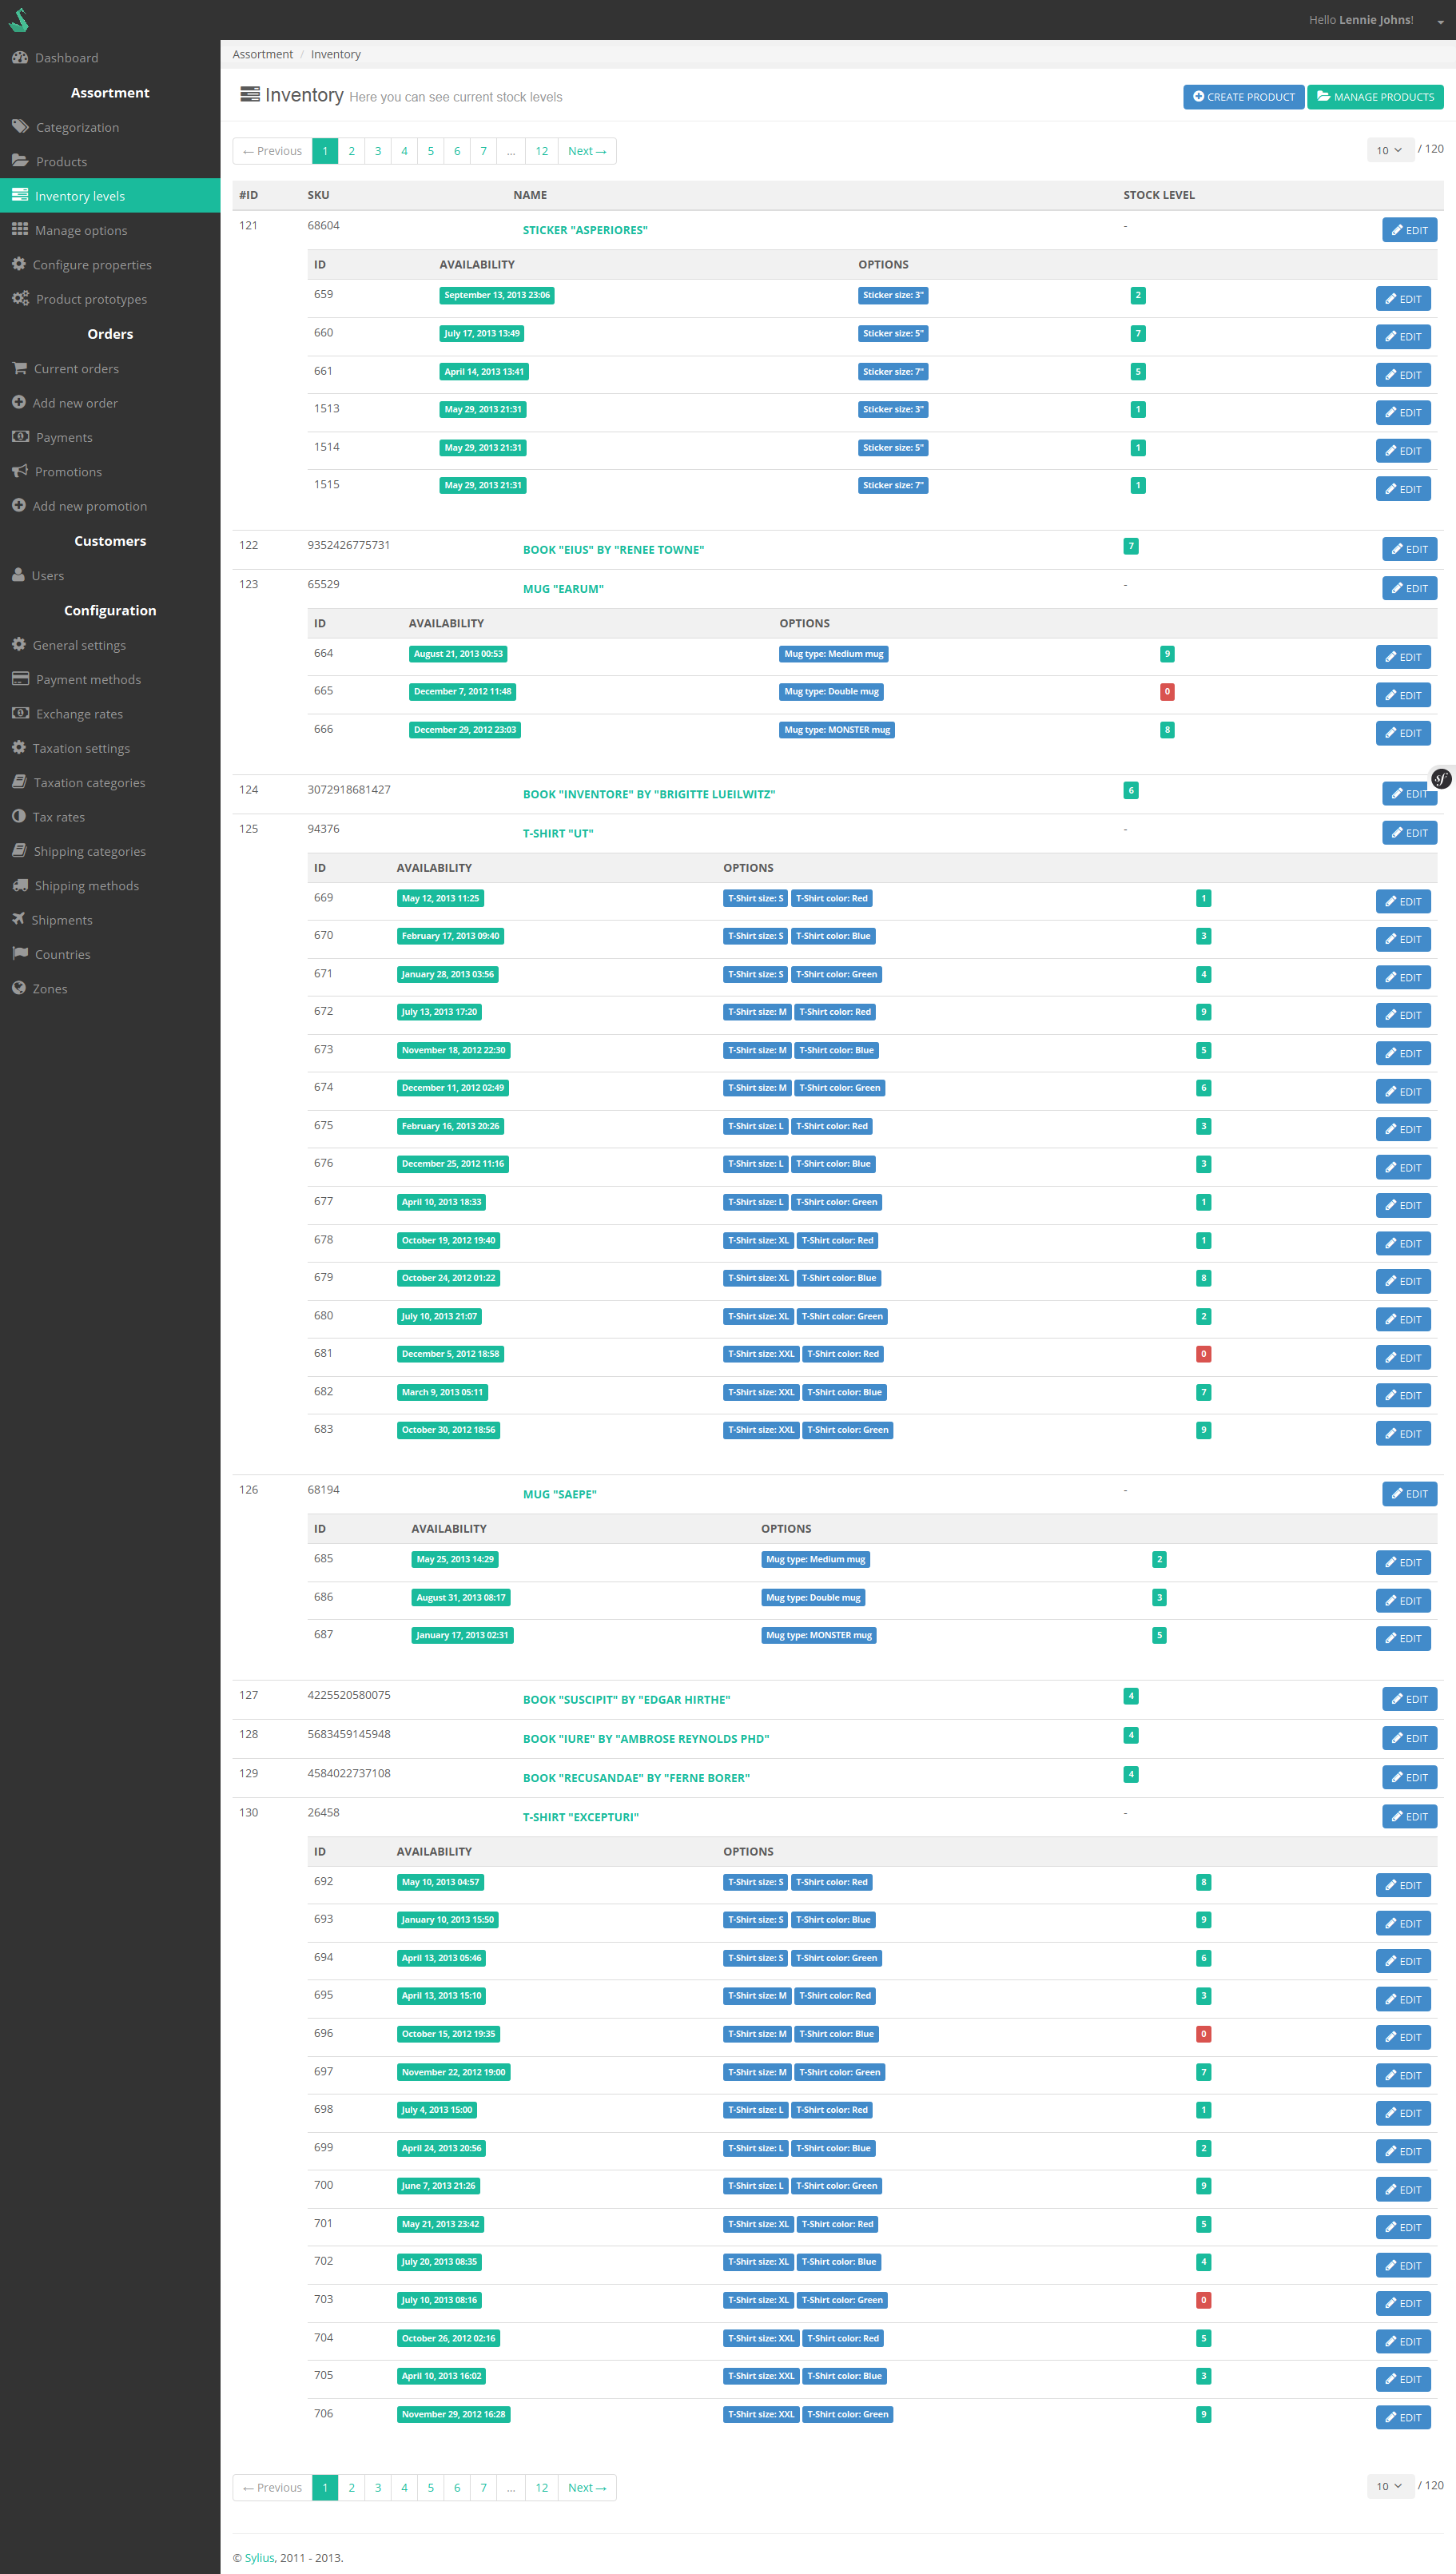Click Next in top pagination
Screen dimensions: 1456x2574
(587, 151)
